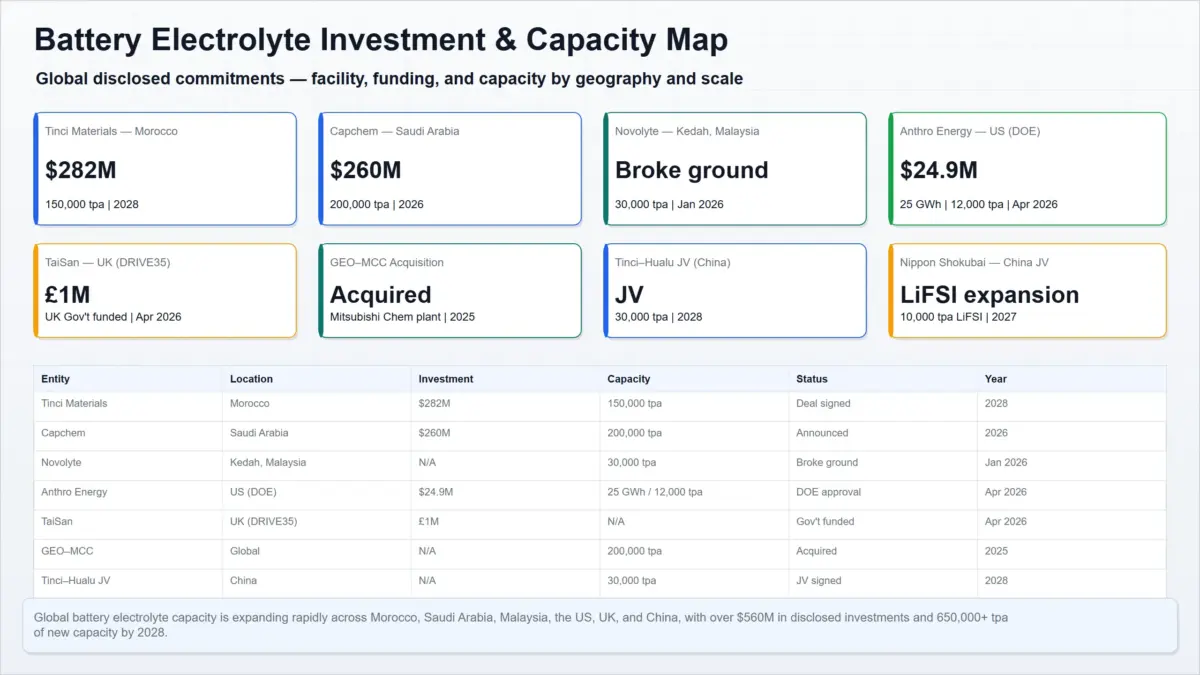The width and height of the screenshot is (1200, 675).
Task: Click the 'Acquired' card headline
Action: [381, 295]
